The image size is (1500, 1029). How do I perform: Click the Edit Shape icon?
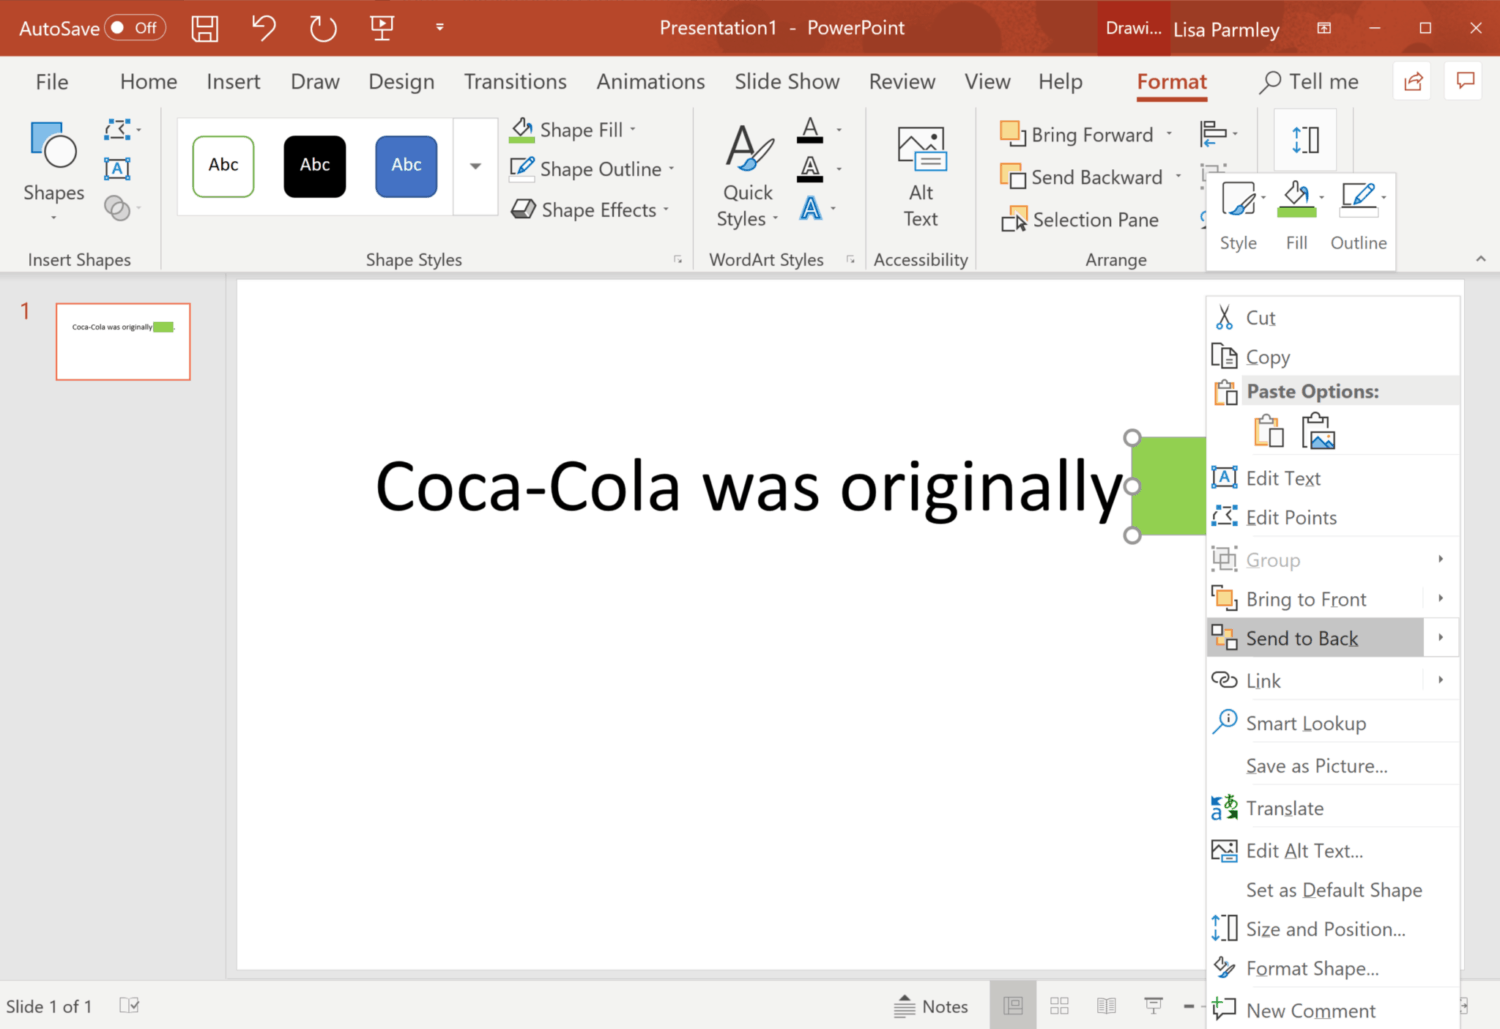[119, 129]
